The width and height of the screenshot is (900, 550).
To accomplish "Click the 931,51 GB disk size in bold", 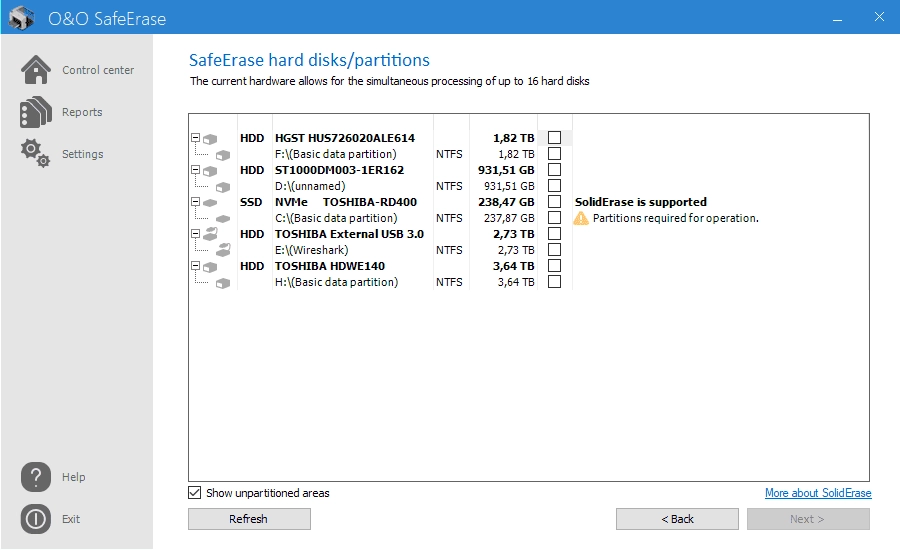I will 506,170.
